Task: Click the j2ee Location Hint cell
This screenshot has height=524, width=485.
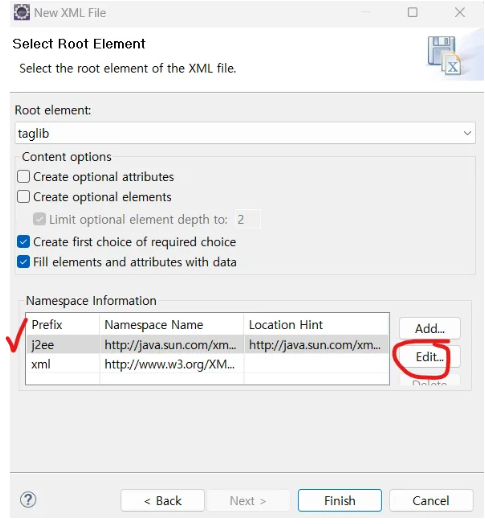Action: (316, 345)
